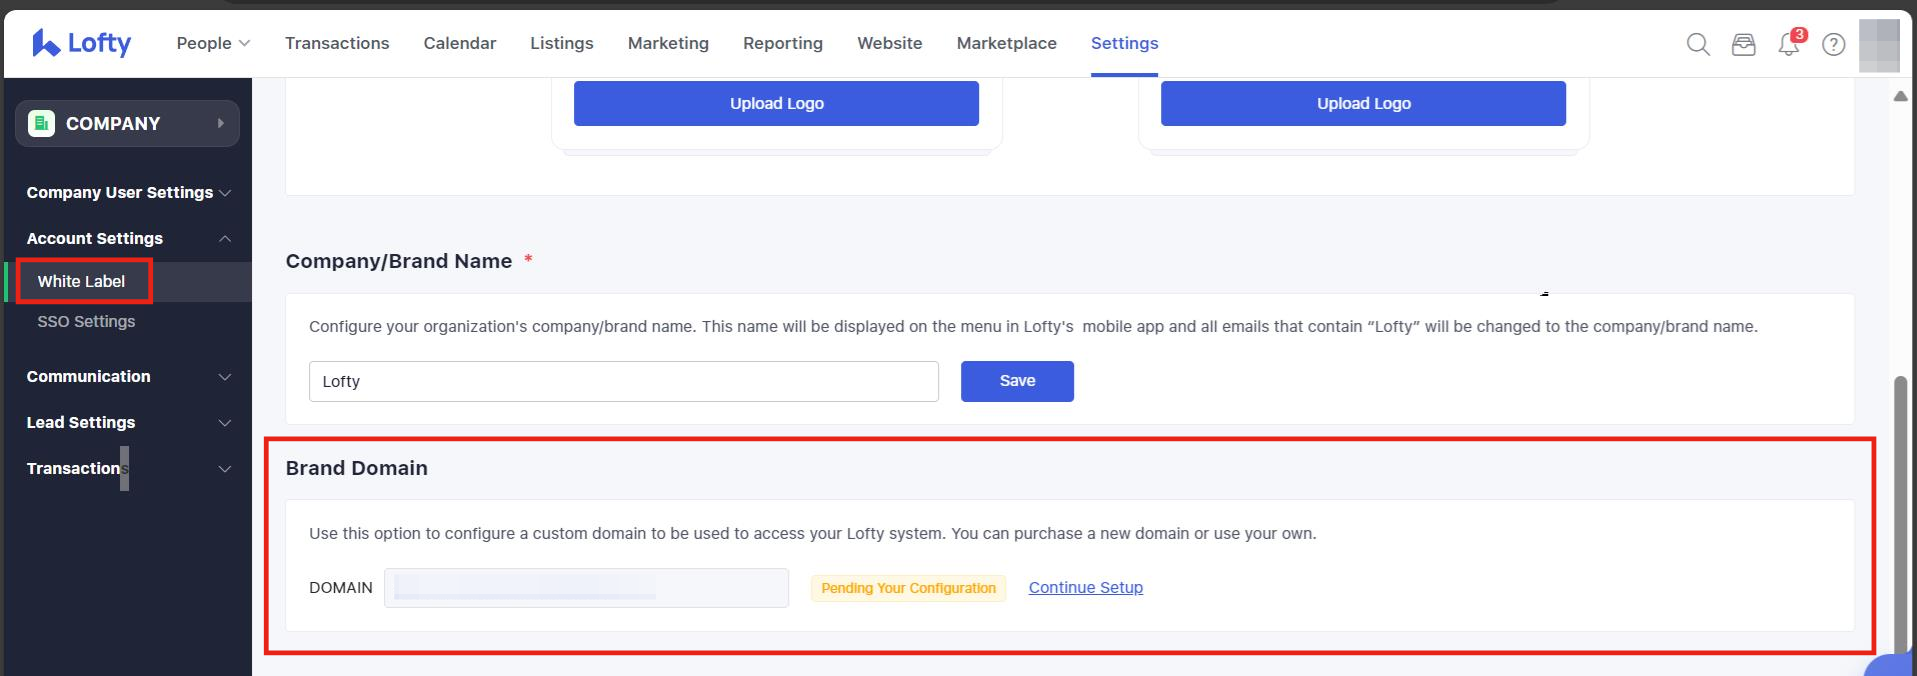Screen dimensions: 1917x676
Task: Click the left Upload Logo button
Action: coord(776,103)
